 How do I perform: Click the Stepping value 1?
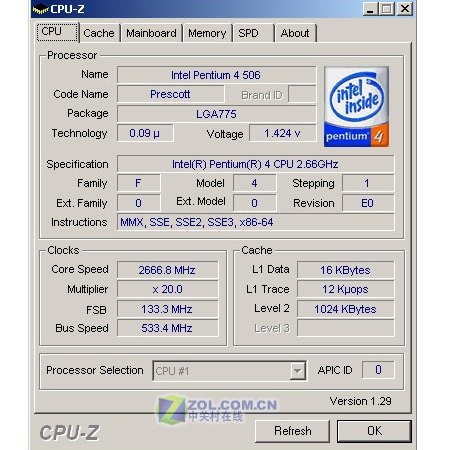pos(368,183)
